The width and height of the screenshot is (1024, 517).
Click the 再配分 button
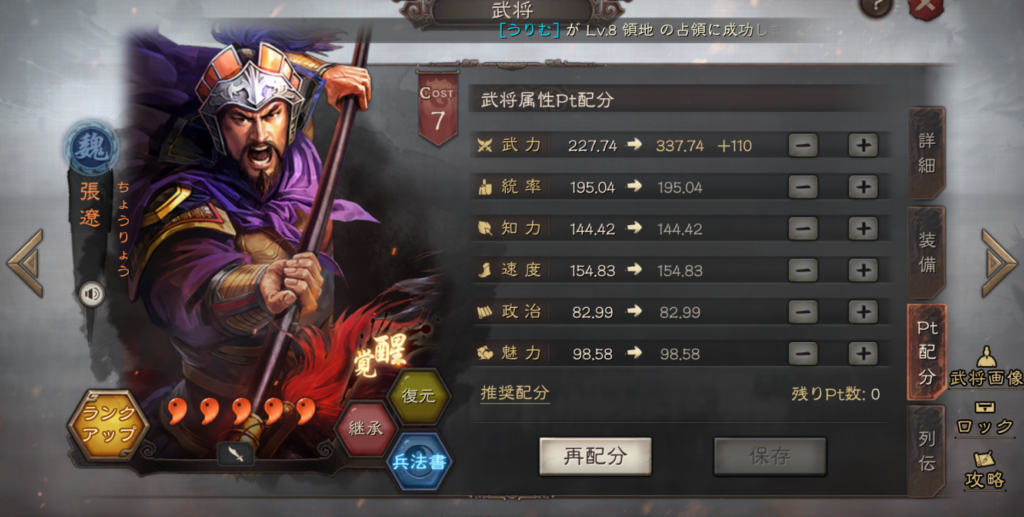click(595, 456)
